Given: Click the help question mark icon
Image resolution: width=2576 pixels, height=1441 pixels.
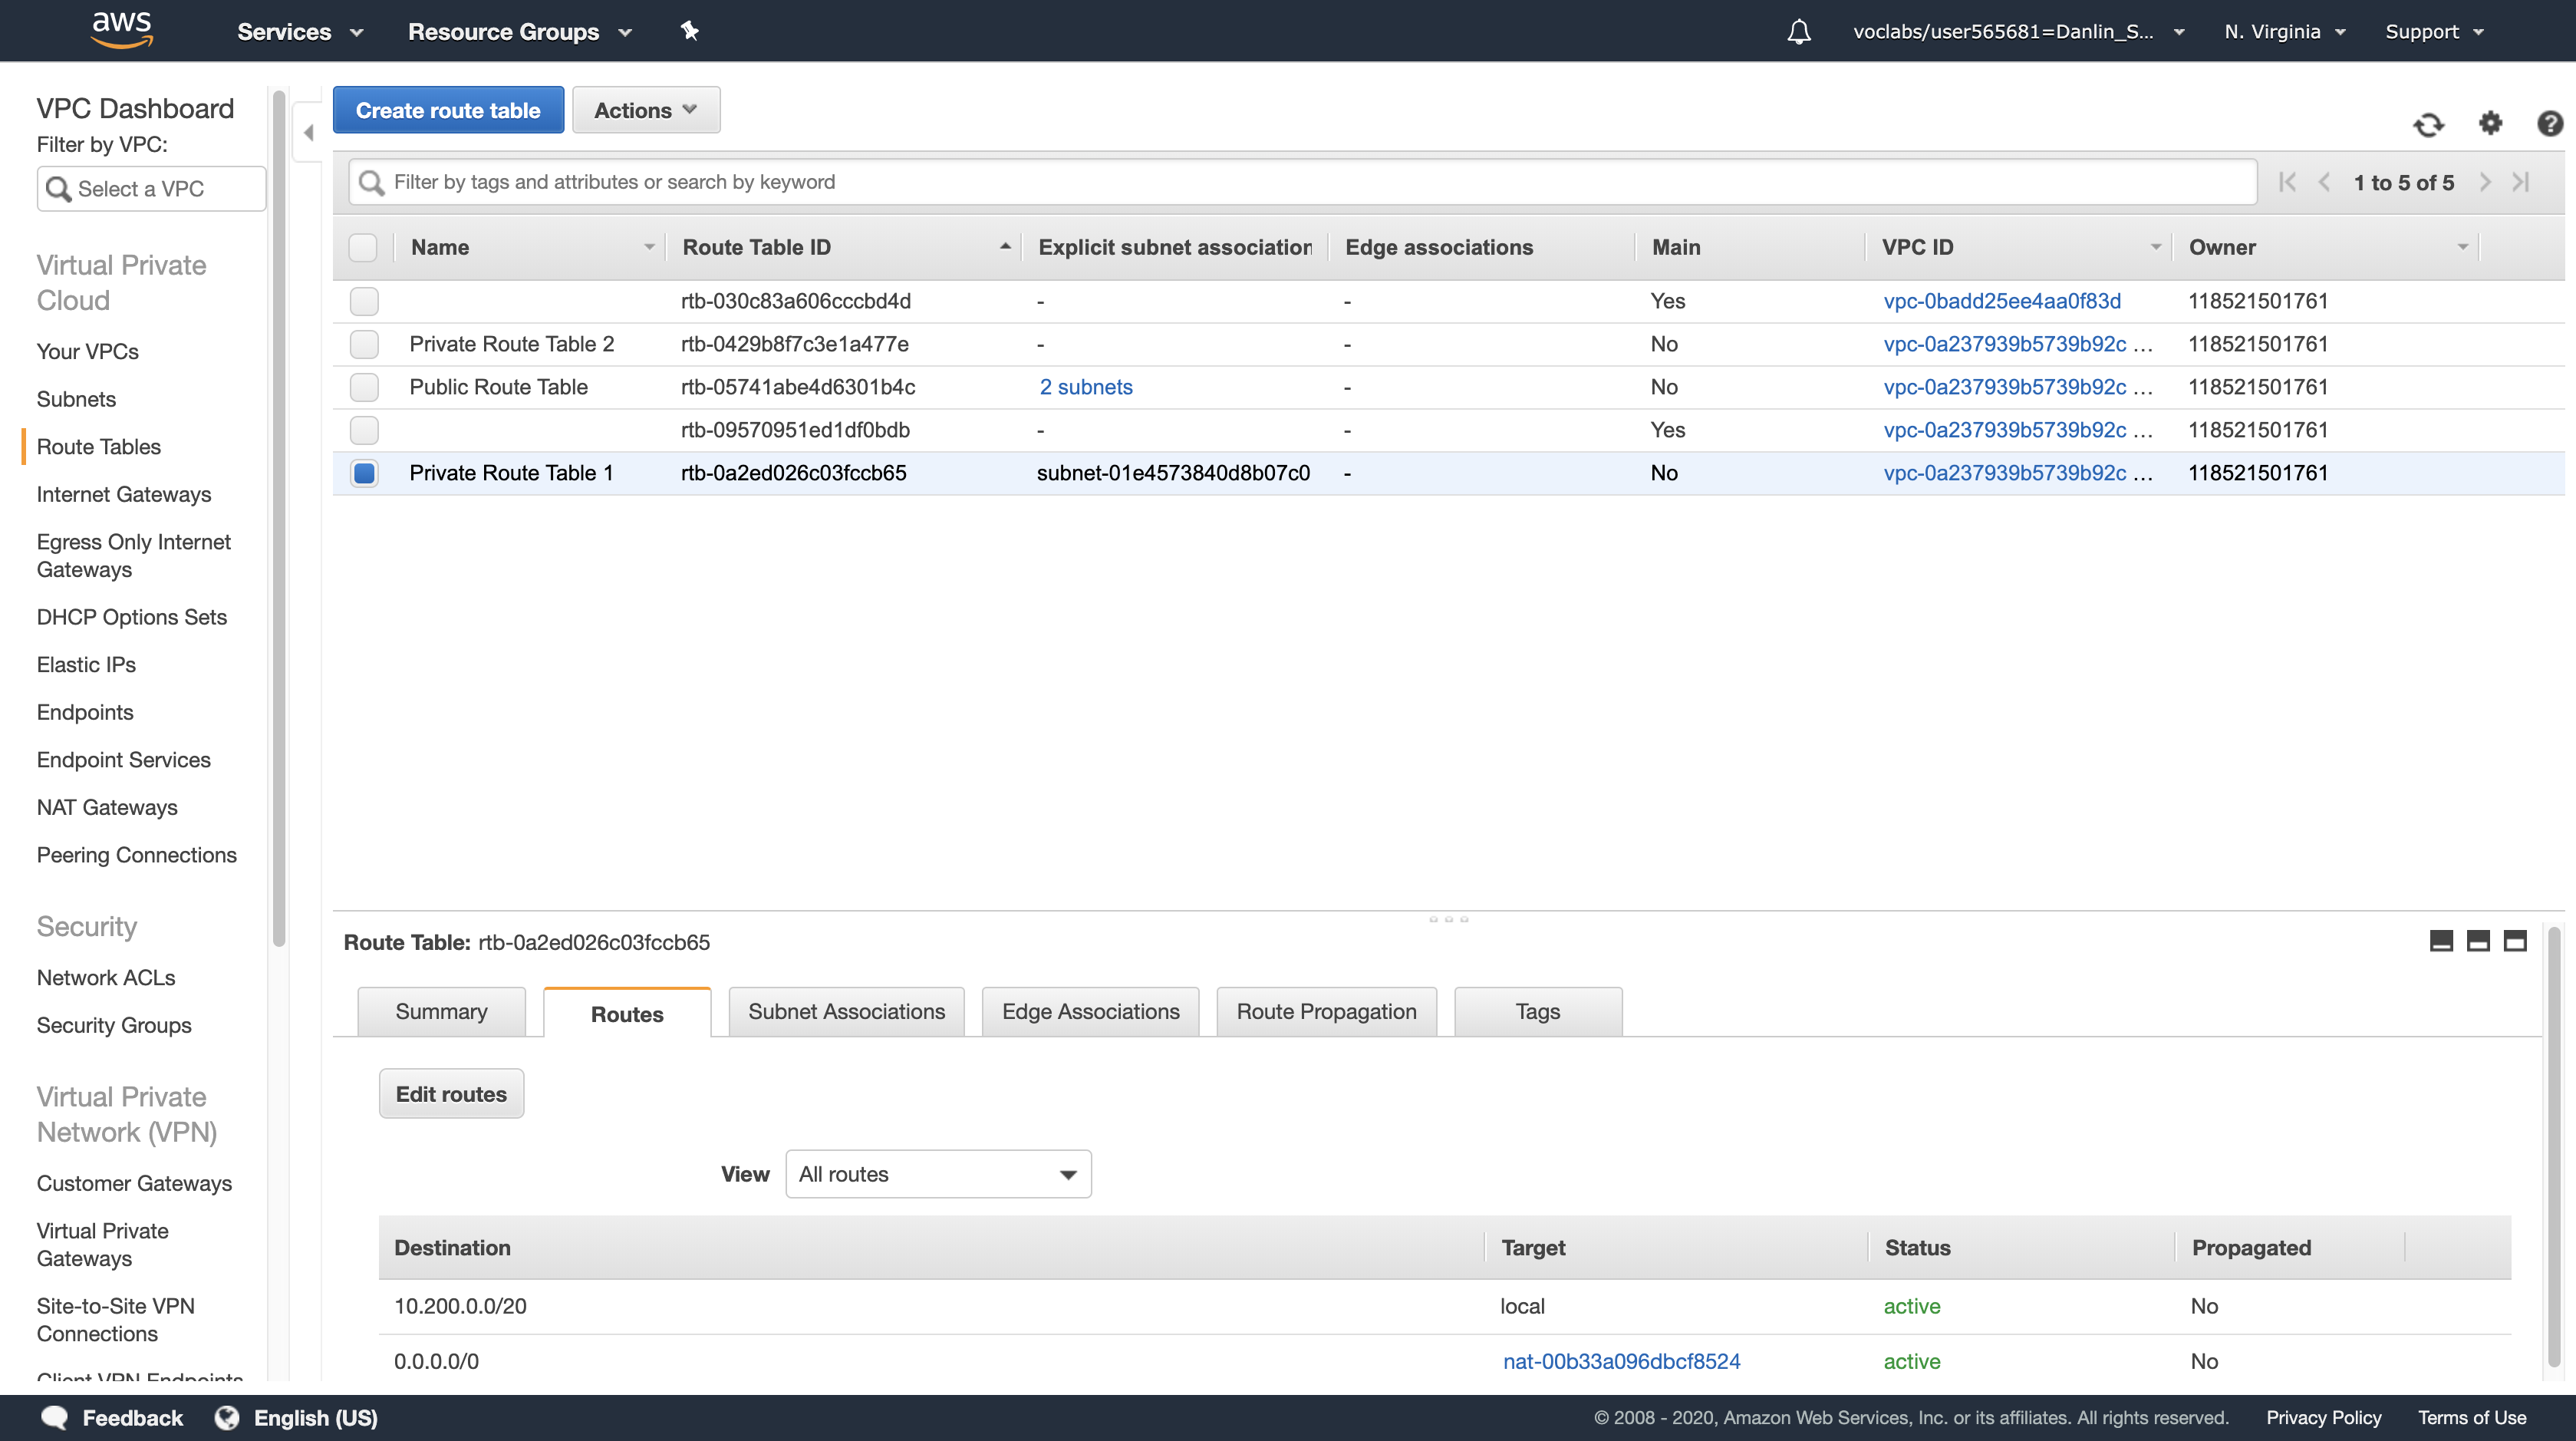Looking at the screenshot, I should (2549, 123).
